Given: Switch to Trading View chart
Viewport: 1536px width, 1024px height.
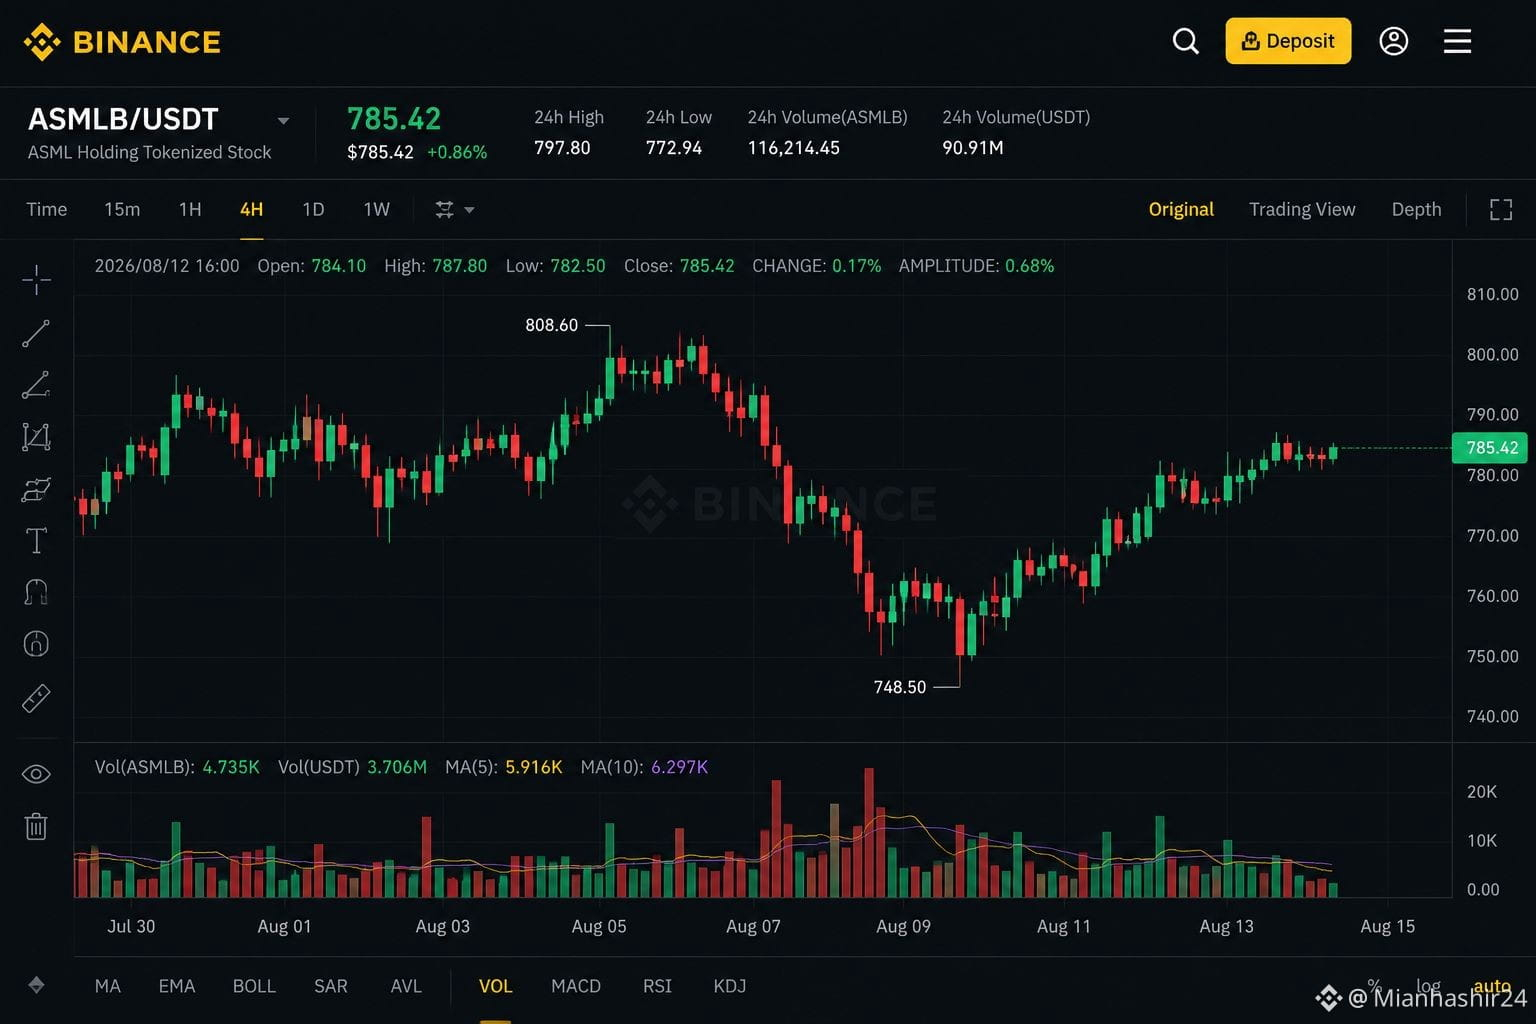Looking at the screenshot, I should pos(1302,209).
